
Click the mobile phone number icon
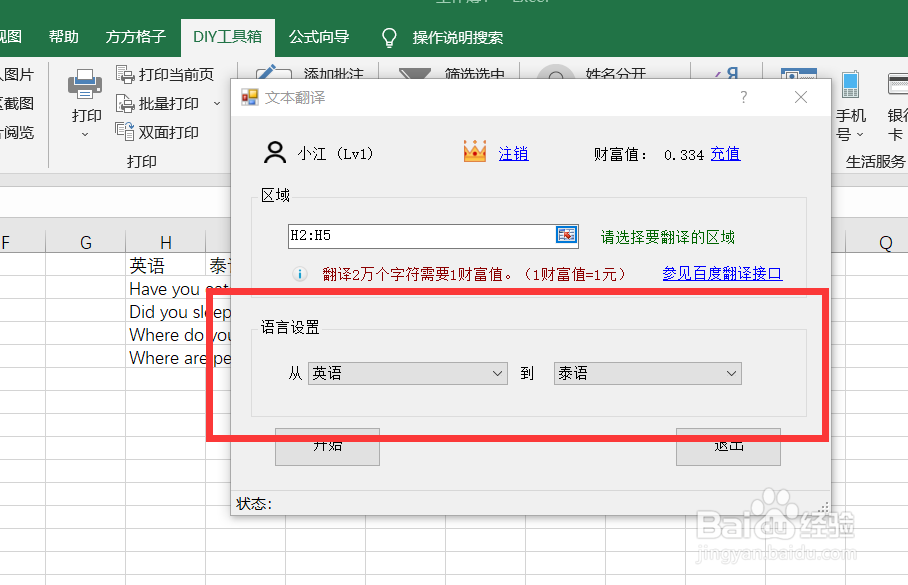(850, 85)
